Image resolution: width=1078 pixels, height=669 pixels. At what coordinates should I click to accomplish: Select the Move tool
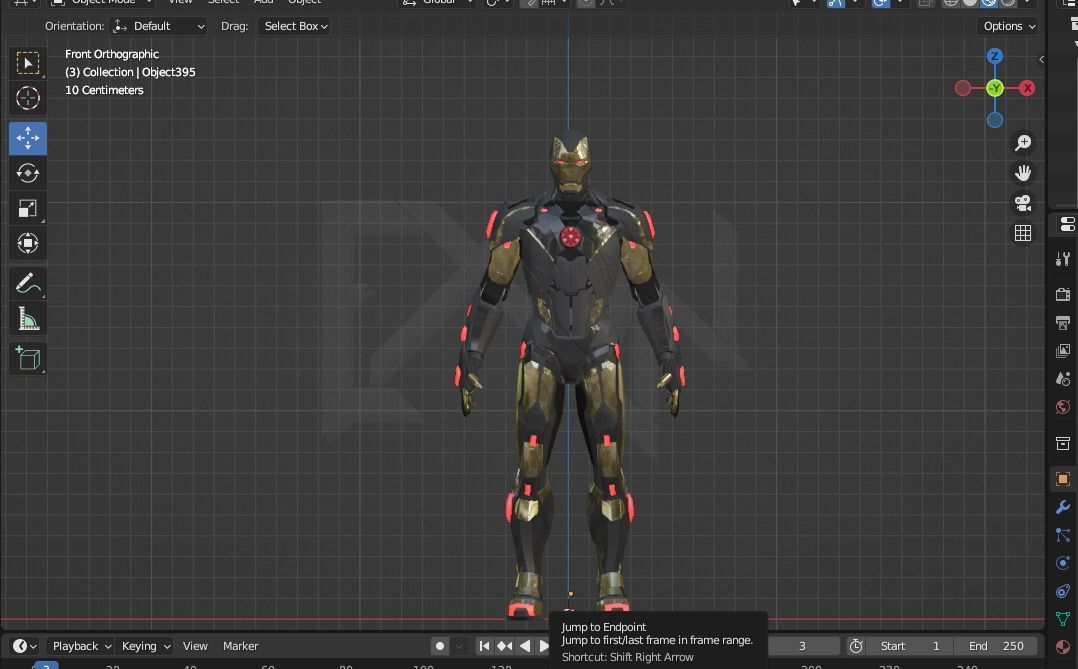click(x=28, y=138)
